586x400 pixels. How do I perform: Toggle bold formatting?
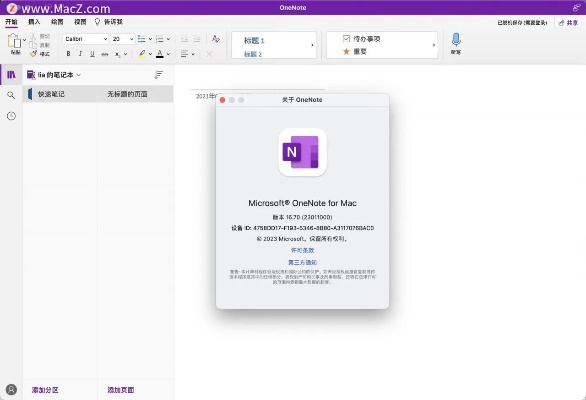(68, 54)
